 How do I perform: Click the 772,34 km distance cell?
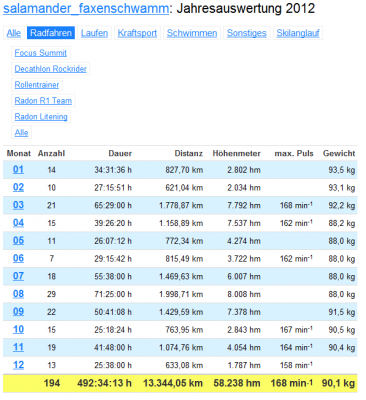click(184, 241)
